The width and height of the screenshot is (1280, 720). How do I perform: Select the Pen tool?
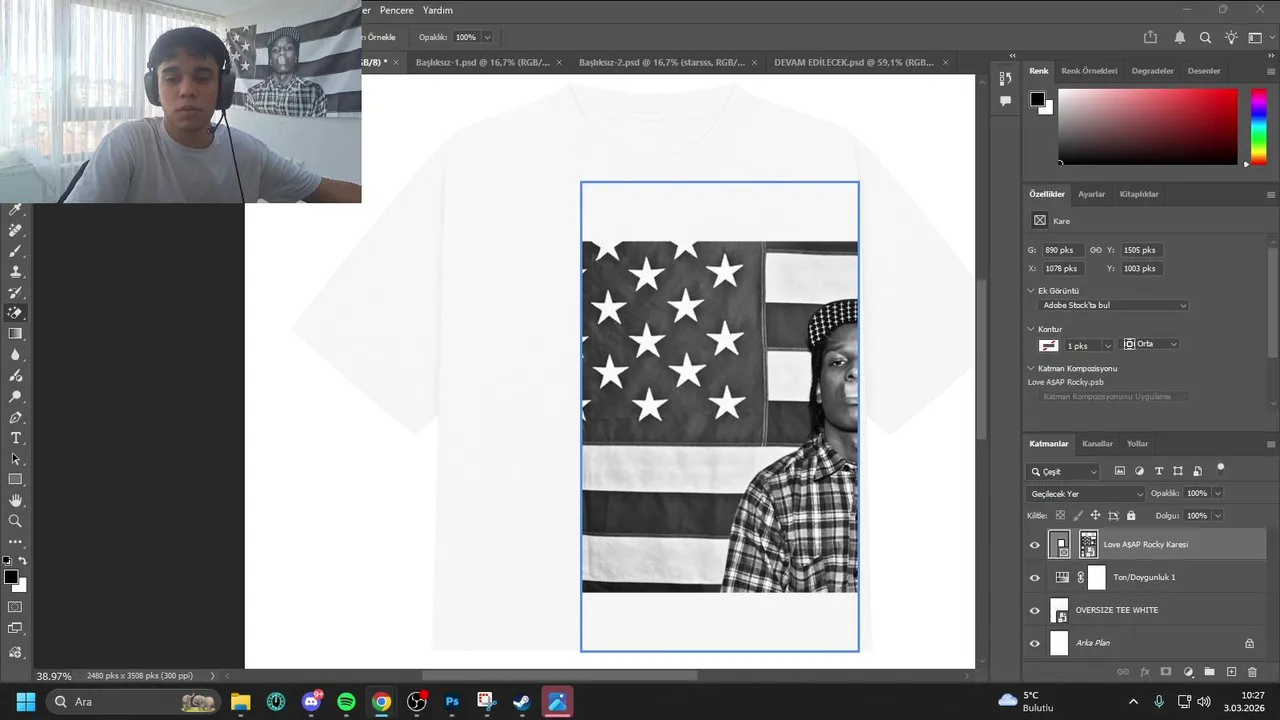[15, 417]
